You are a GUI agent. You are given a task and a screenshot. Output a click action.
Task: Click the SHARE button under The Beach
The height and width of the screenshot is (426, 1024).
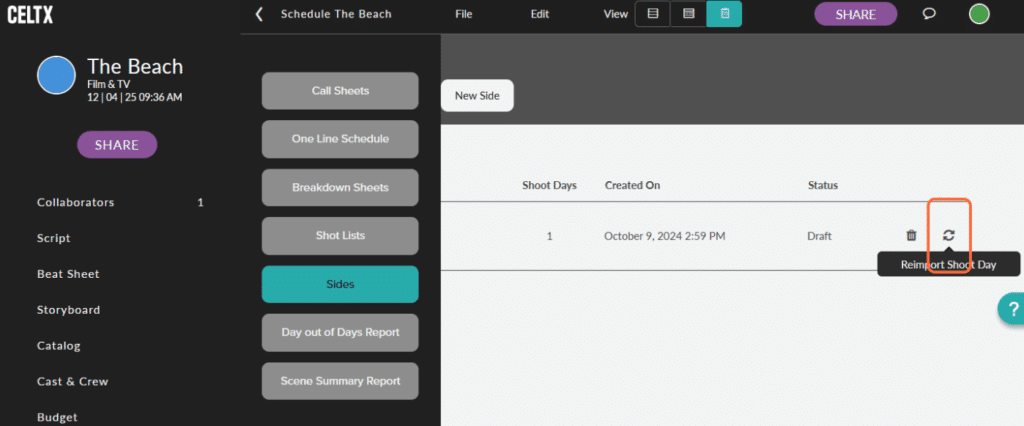point(117,144)
